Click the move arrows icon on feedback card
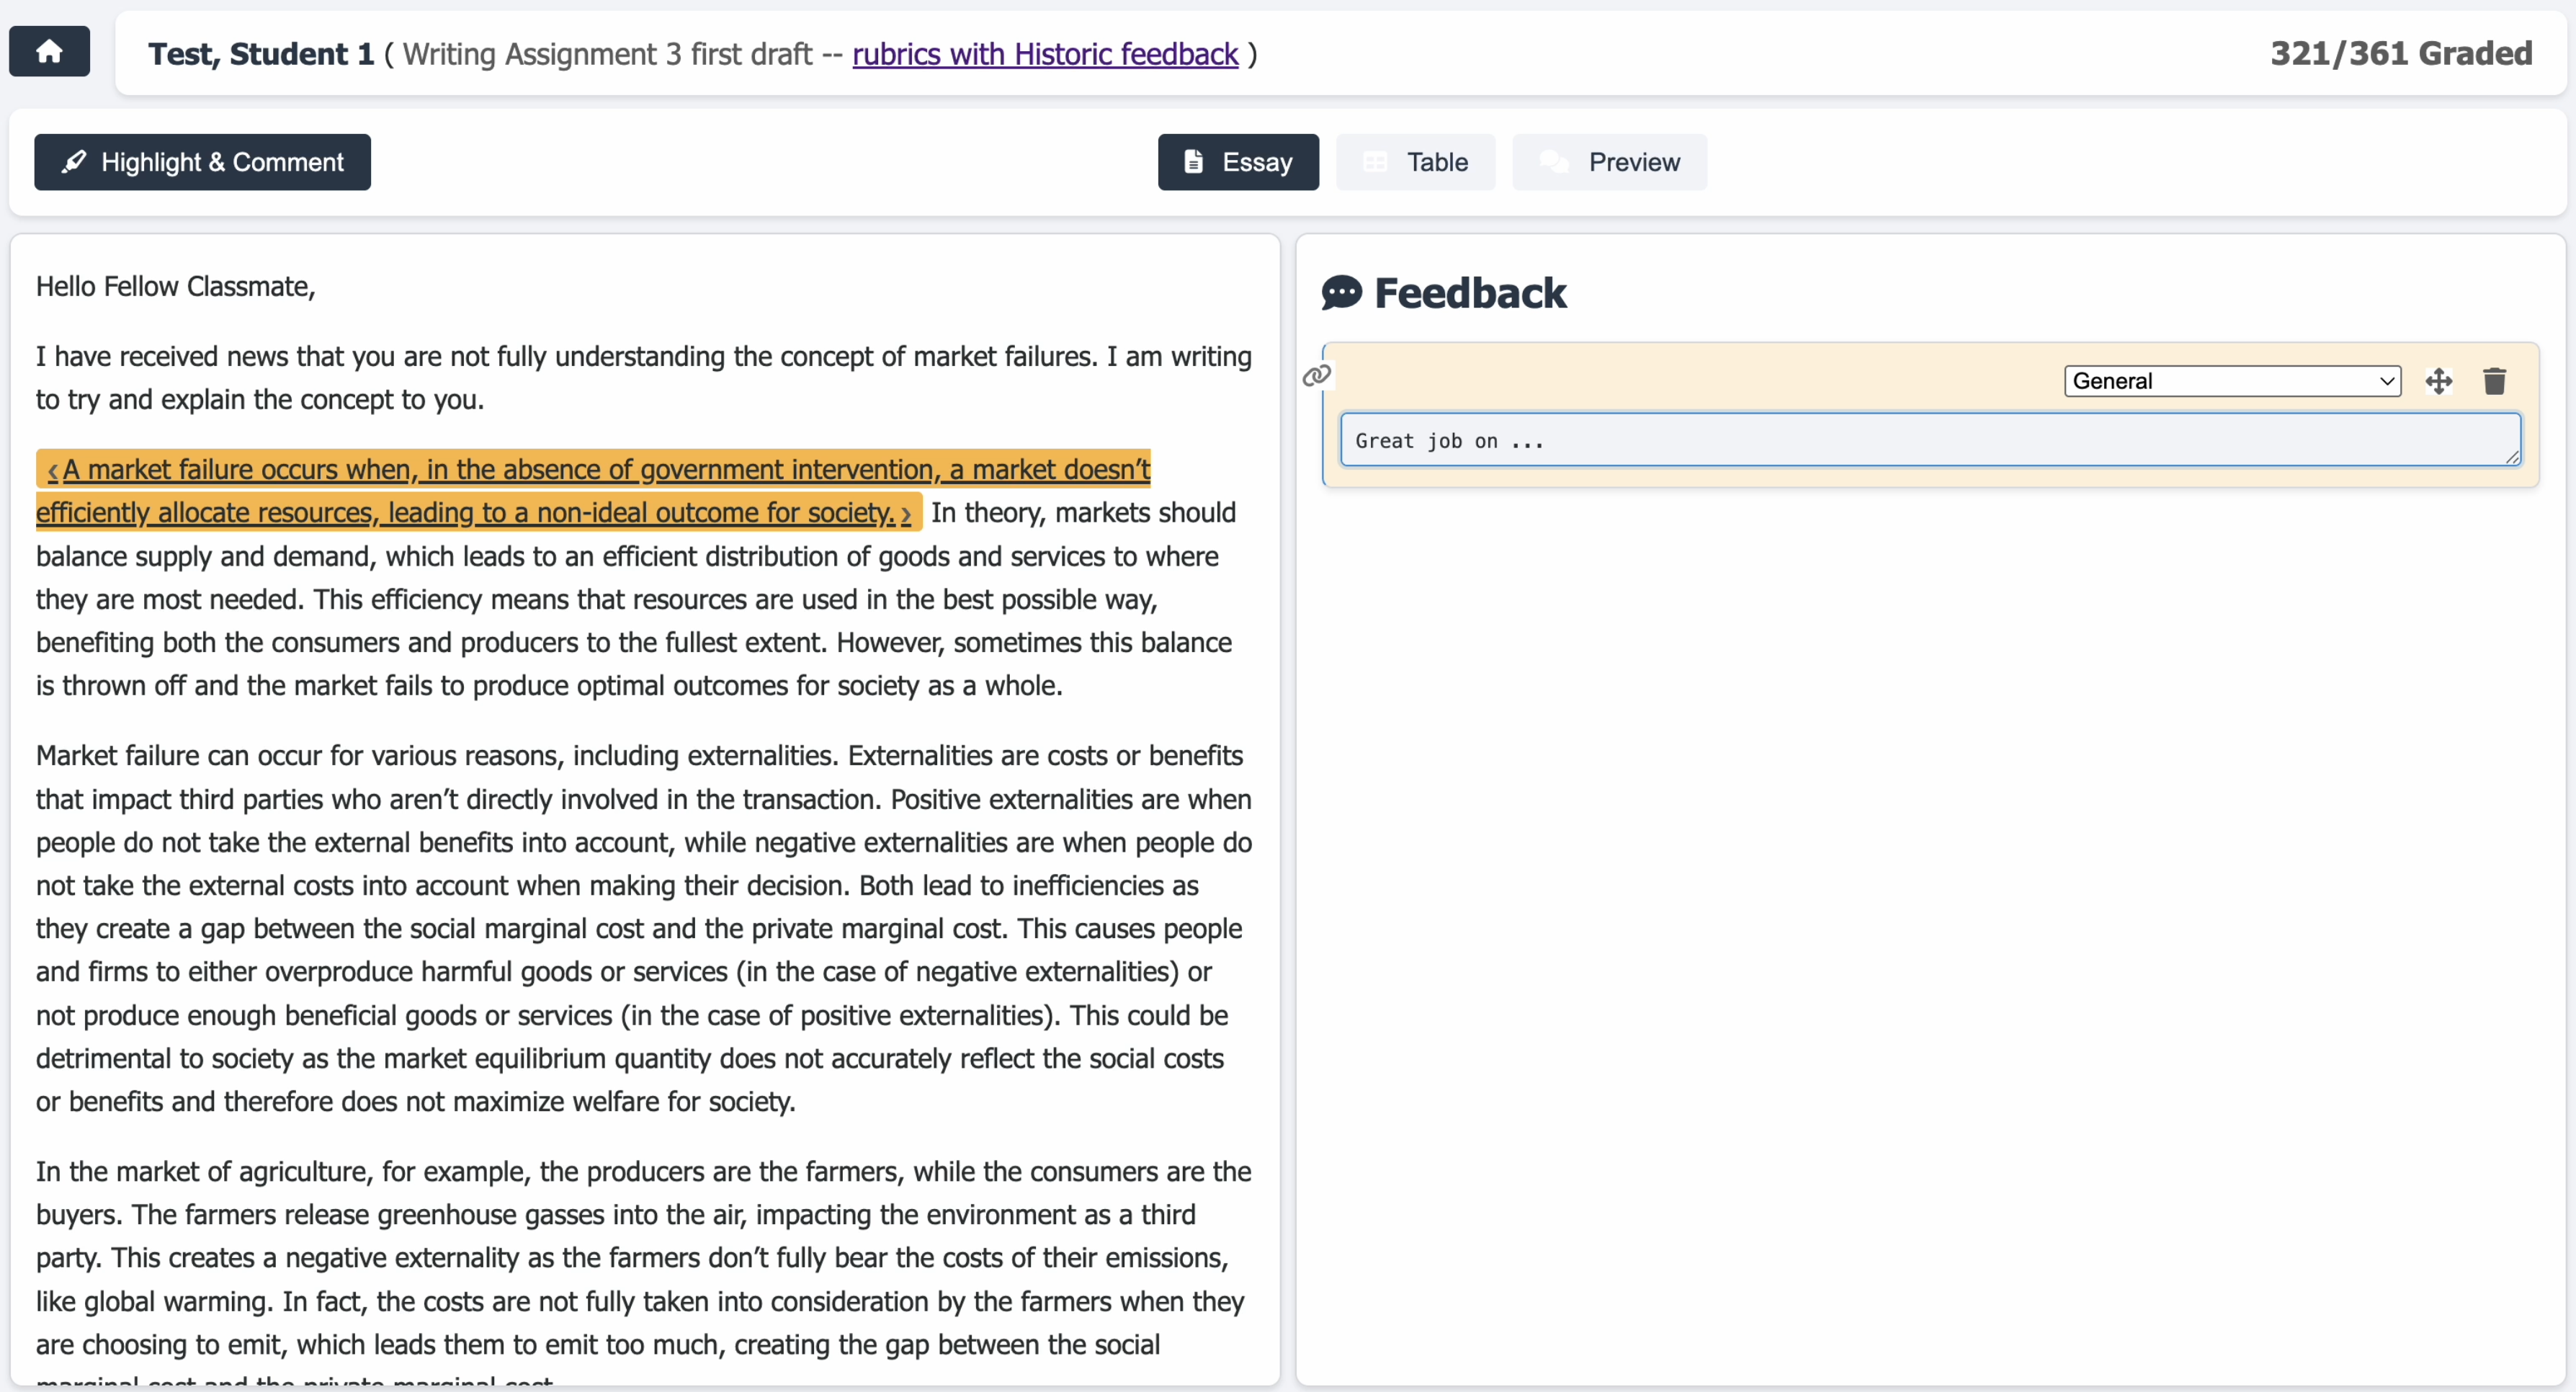This screenshot has width=2576, height=1392. click(x=2438, y=381)
